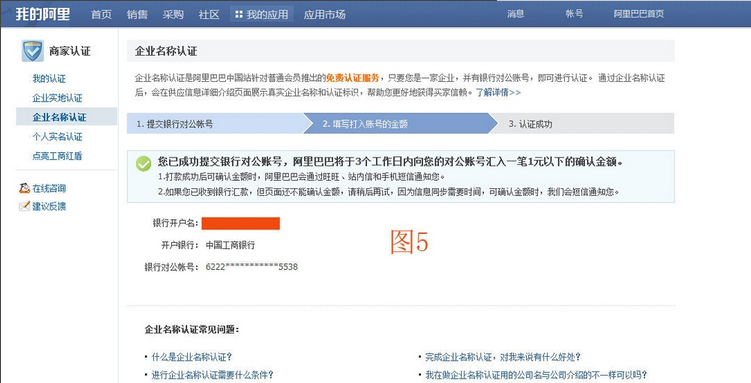This screenshot has height=383, width=751.
Task: Open the 首页 menu
Action: [102, 14]
